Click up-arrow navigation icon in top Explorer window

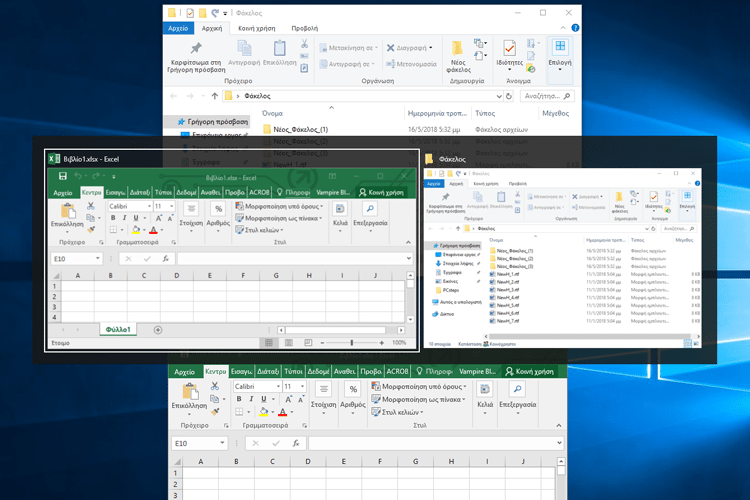214,96
